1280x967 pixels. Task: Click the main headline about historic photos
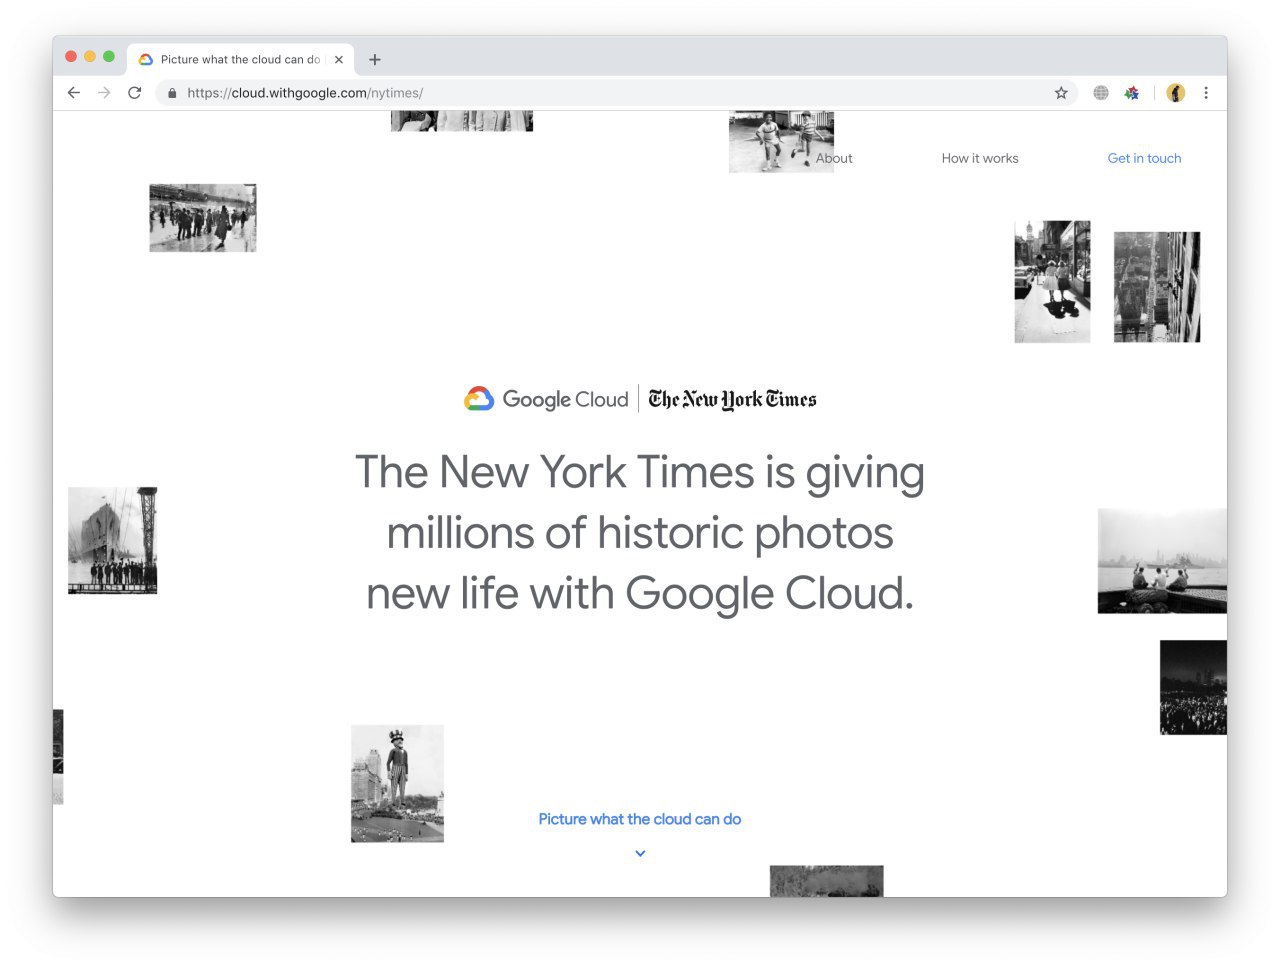click(x=640, y=533)
